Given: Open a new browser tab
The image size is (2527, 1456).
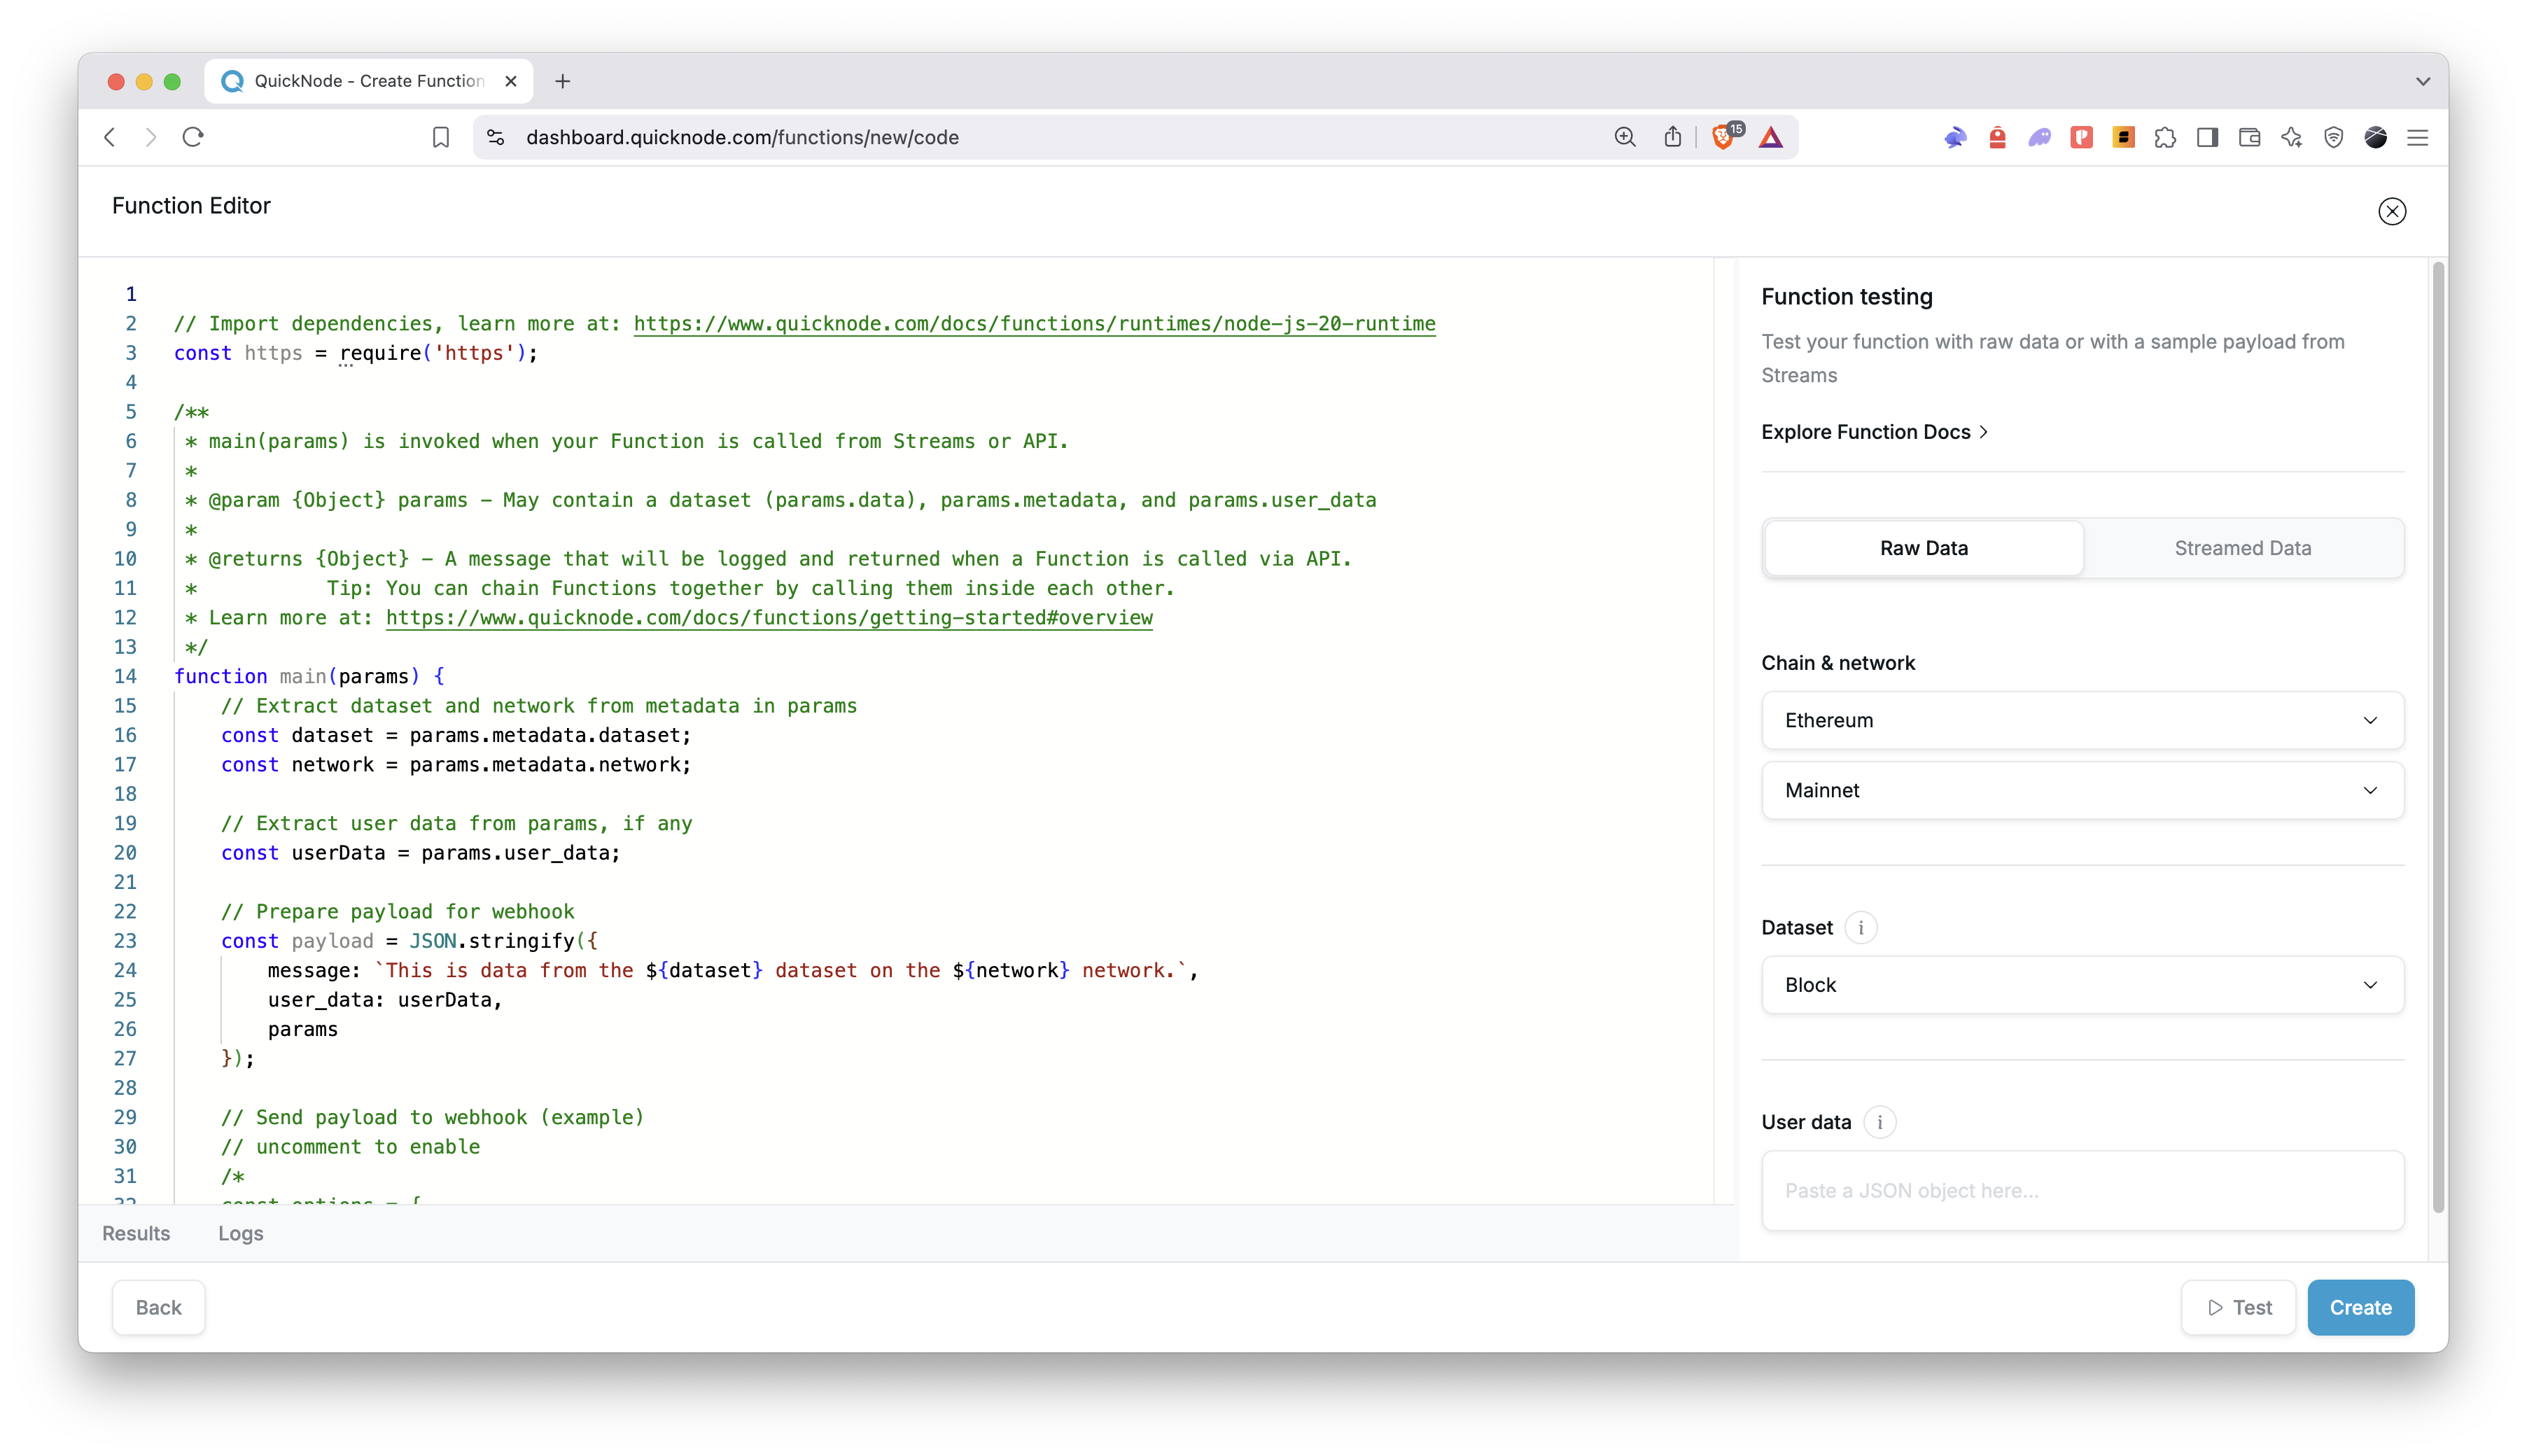Looking at the screenshot, I should click(x=563, y=81).
